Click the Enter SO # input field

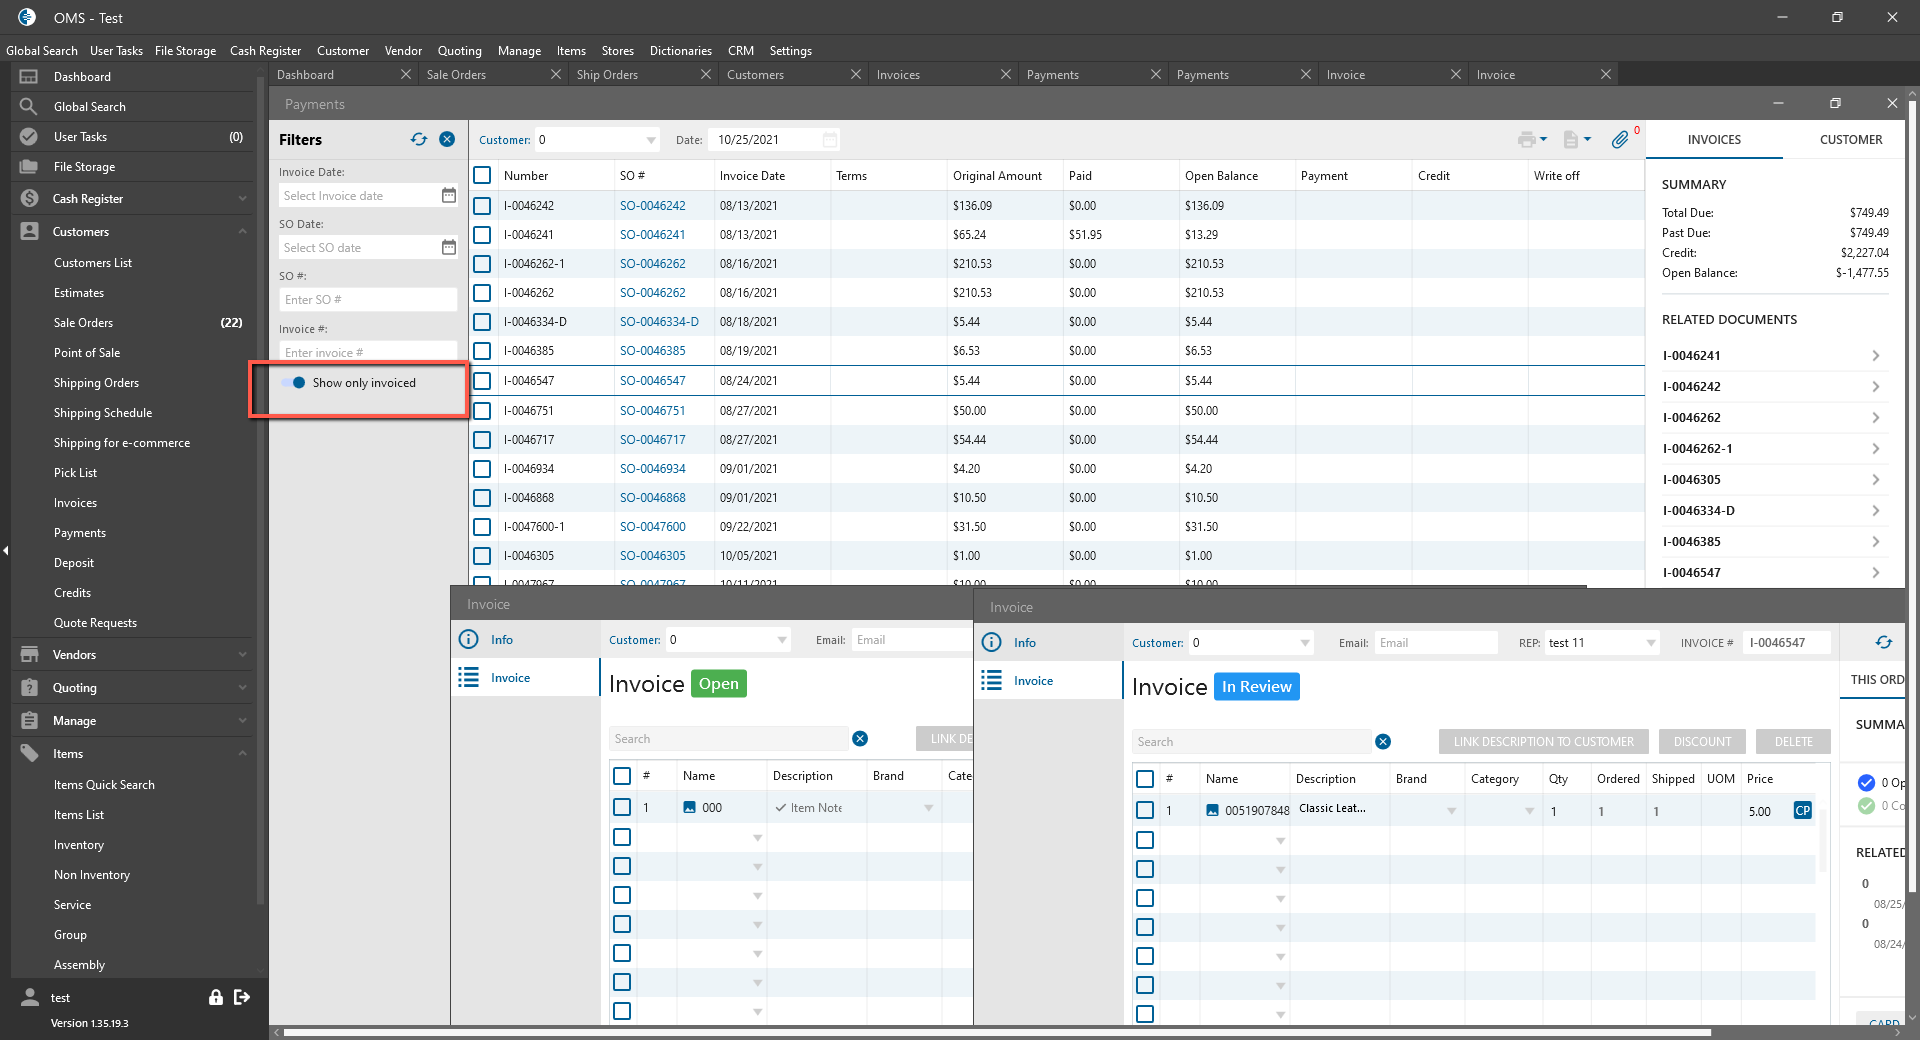coord(367,300)
